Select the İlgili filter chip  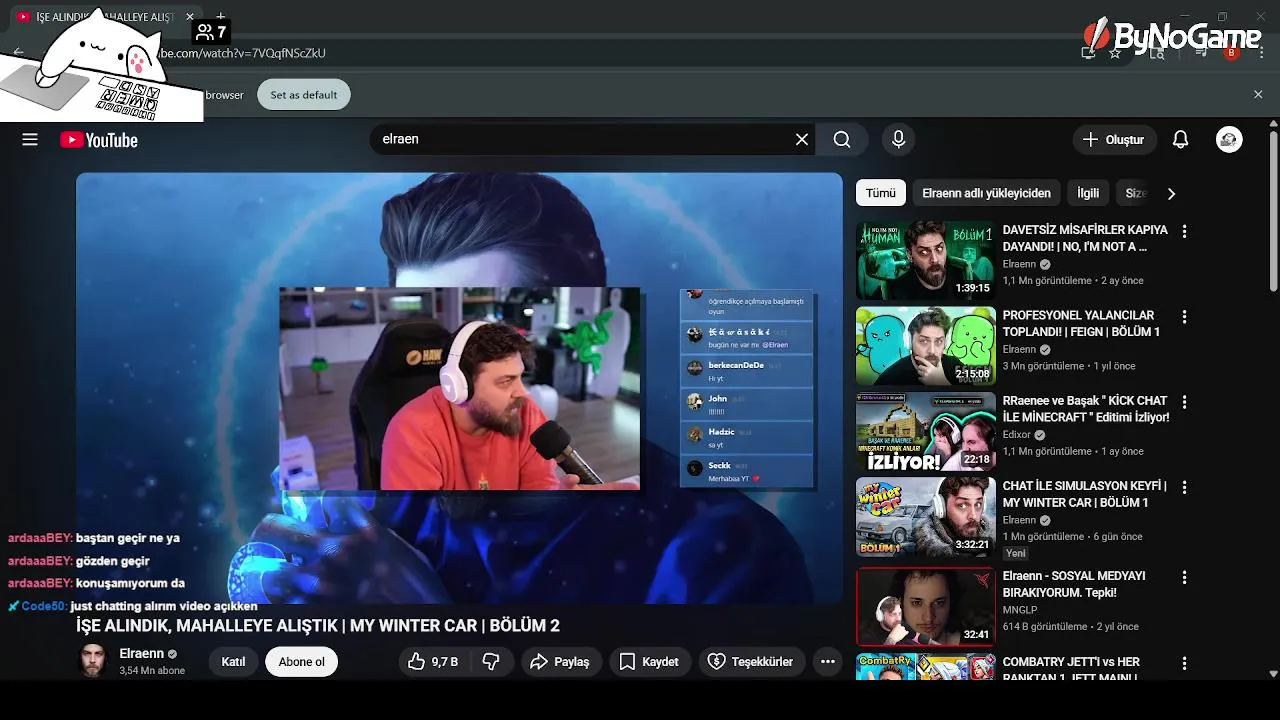[1088, 193]
